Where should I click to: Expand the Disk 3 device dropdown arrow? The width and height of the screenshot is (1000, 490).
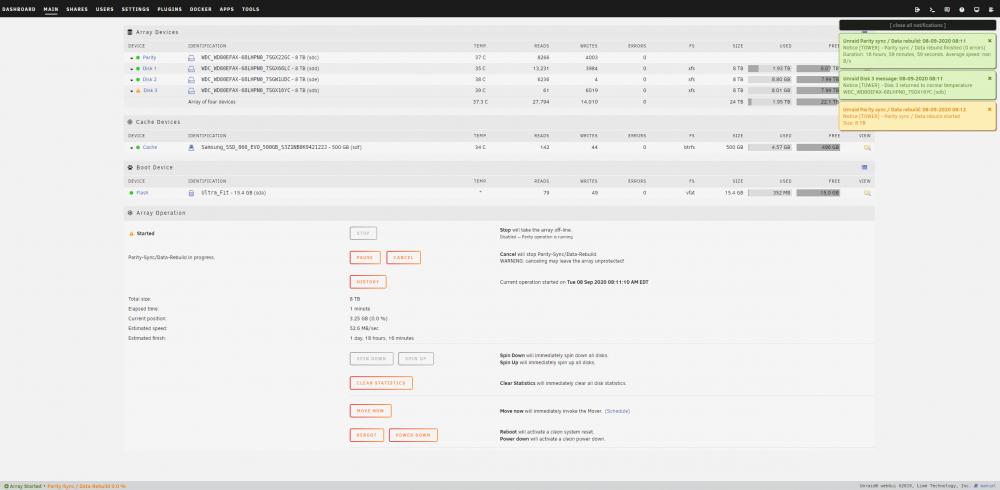pos(132,91)
